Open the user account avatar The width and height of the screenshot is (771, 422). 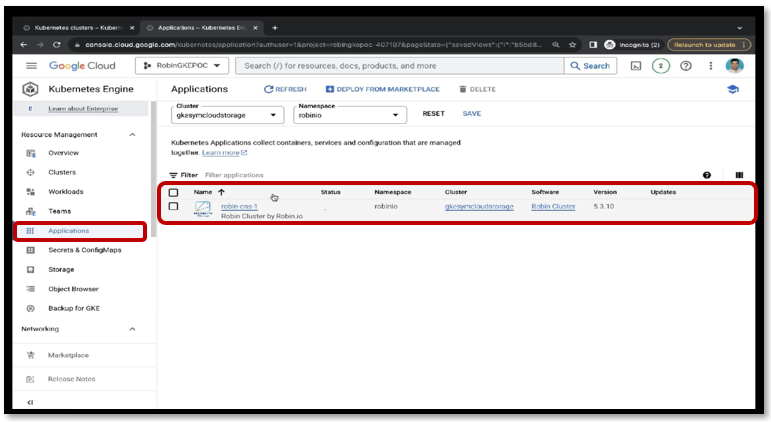pyautogui.click(x=735, y=65)
